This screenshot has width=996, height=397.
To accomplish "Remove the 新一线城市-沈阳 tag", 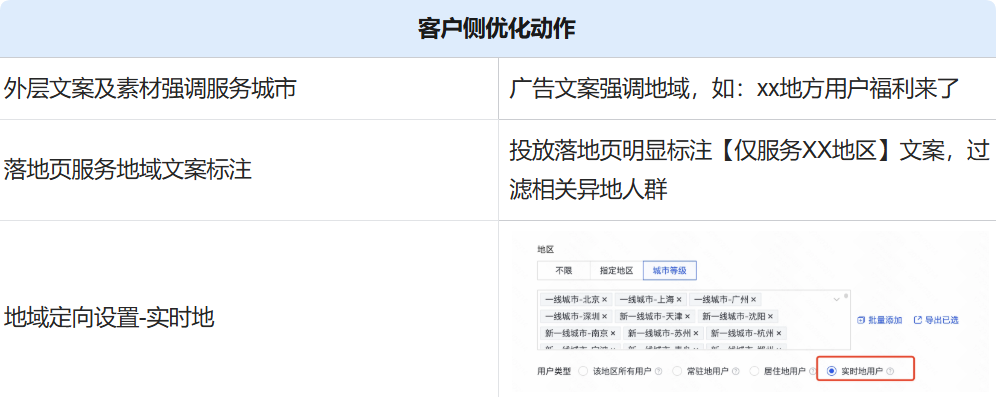I will pyautogui.click(x=770, y=316).
